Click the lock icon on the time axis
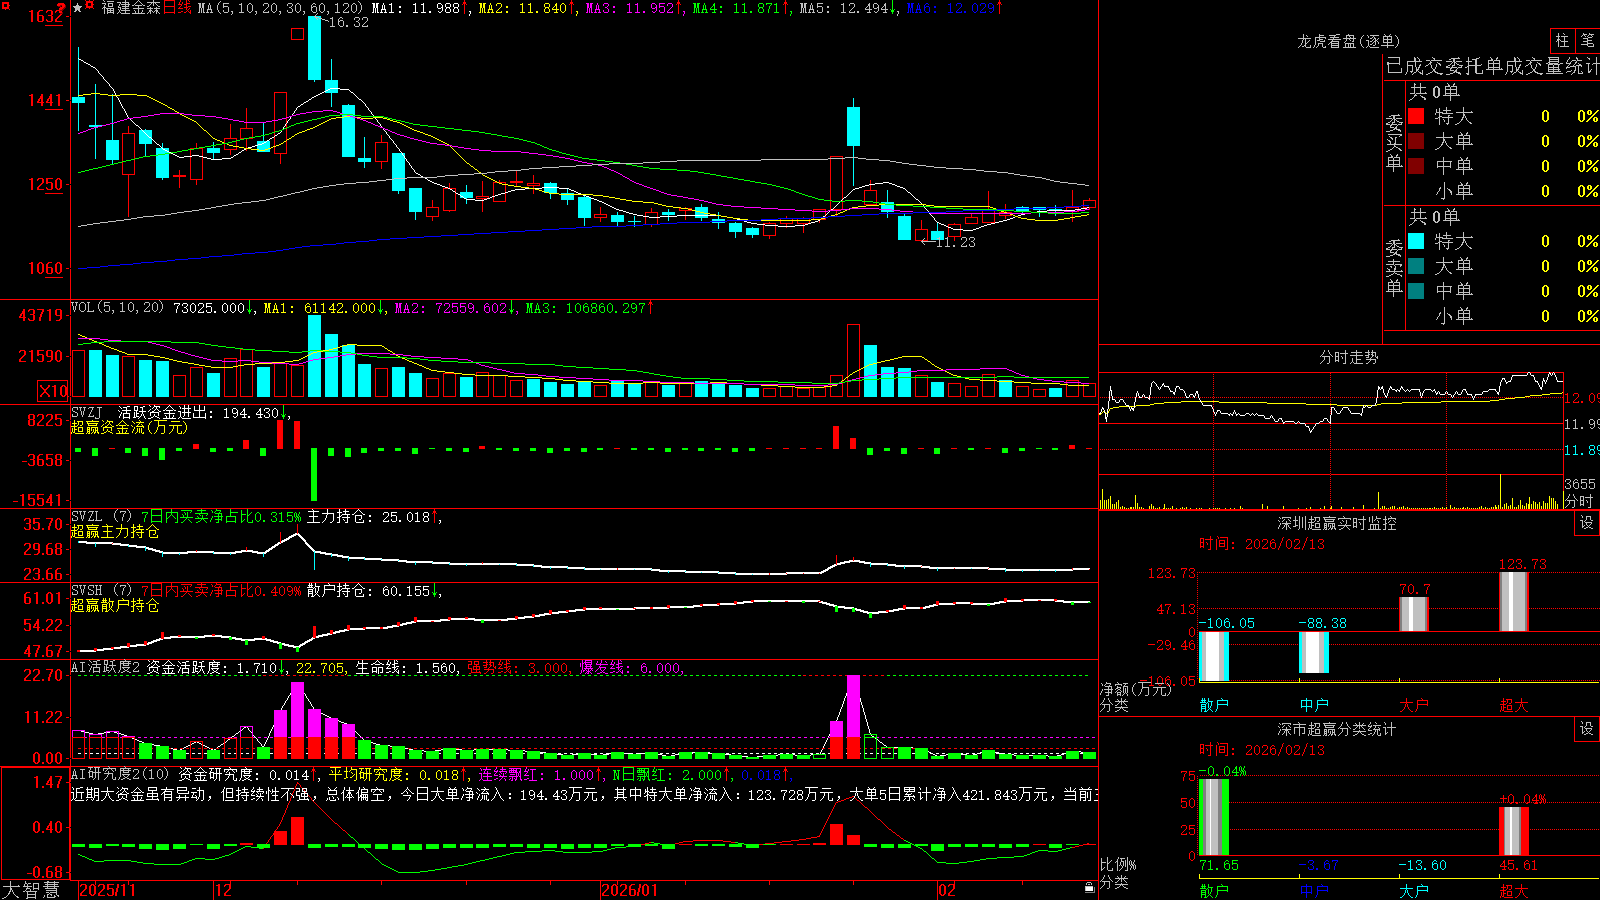The height and width of the screenshot is (900, 1600). (1090, 887)
